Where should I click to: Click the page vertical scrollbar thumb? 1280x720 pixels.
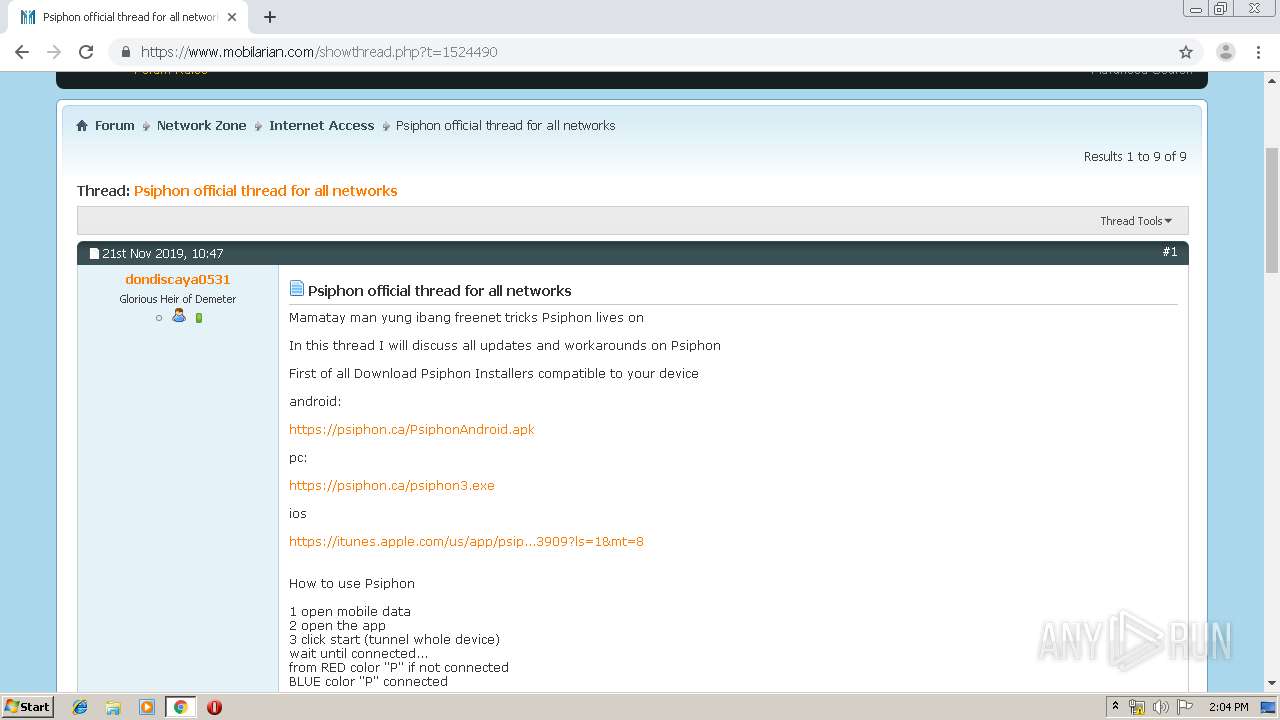pos(1272,210)
